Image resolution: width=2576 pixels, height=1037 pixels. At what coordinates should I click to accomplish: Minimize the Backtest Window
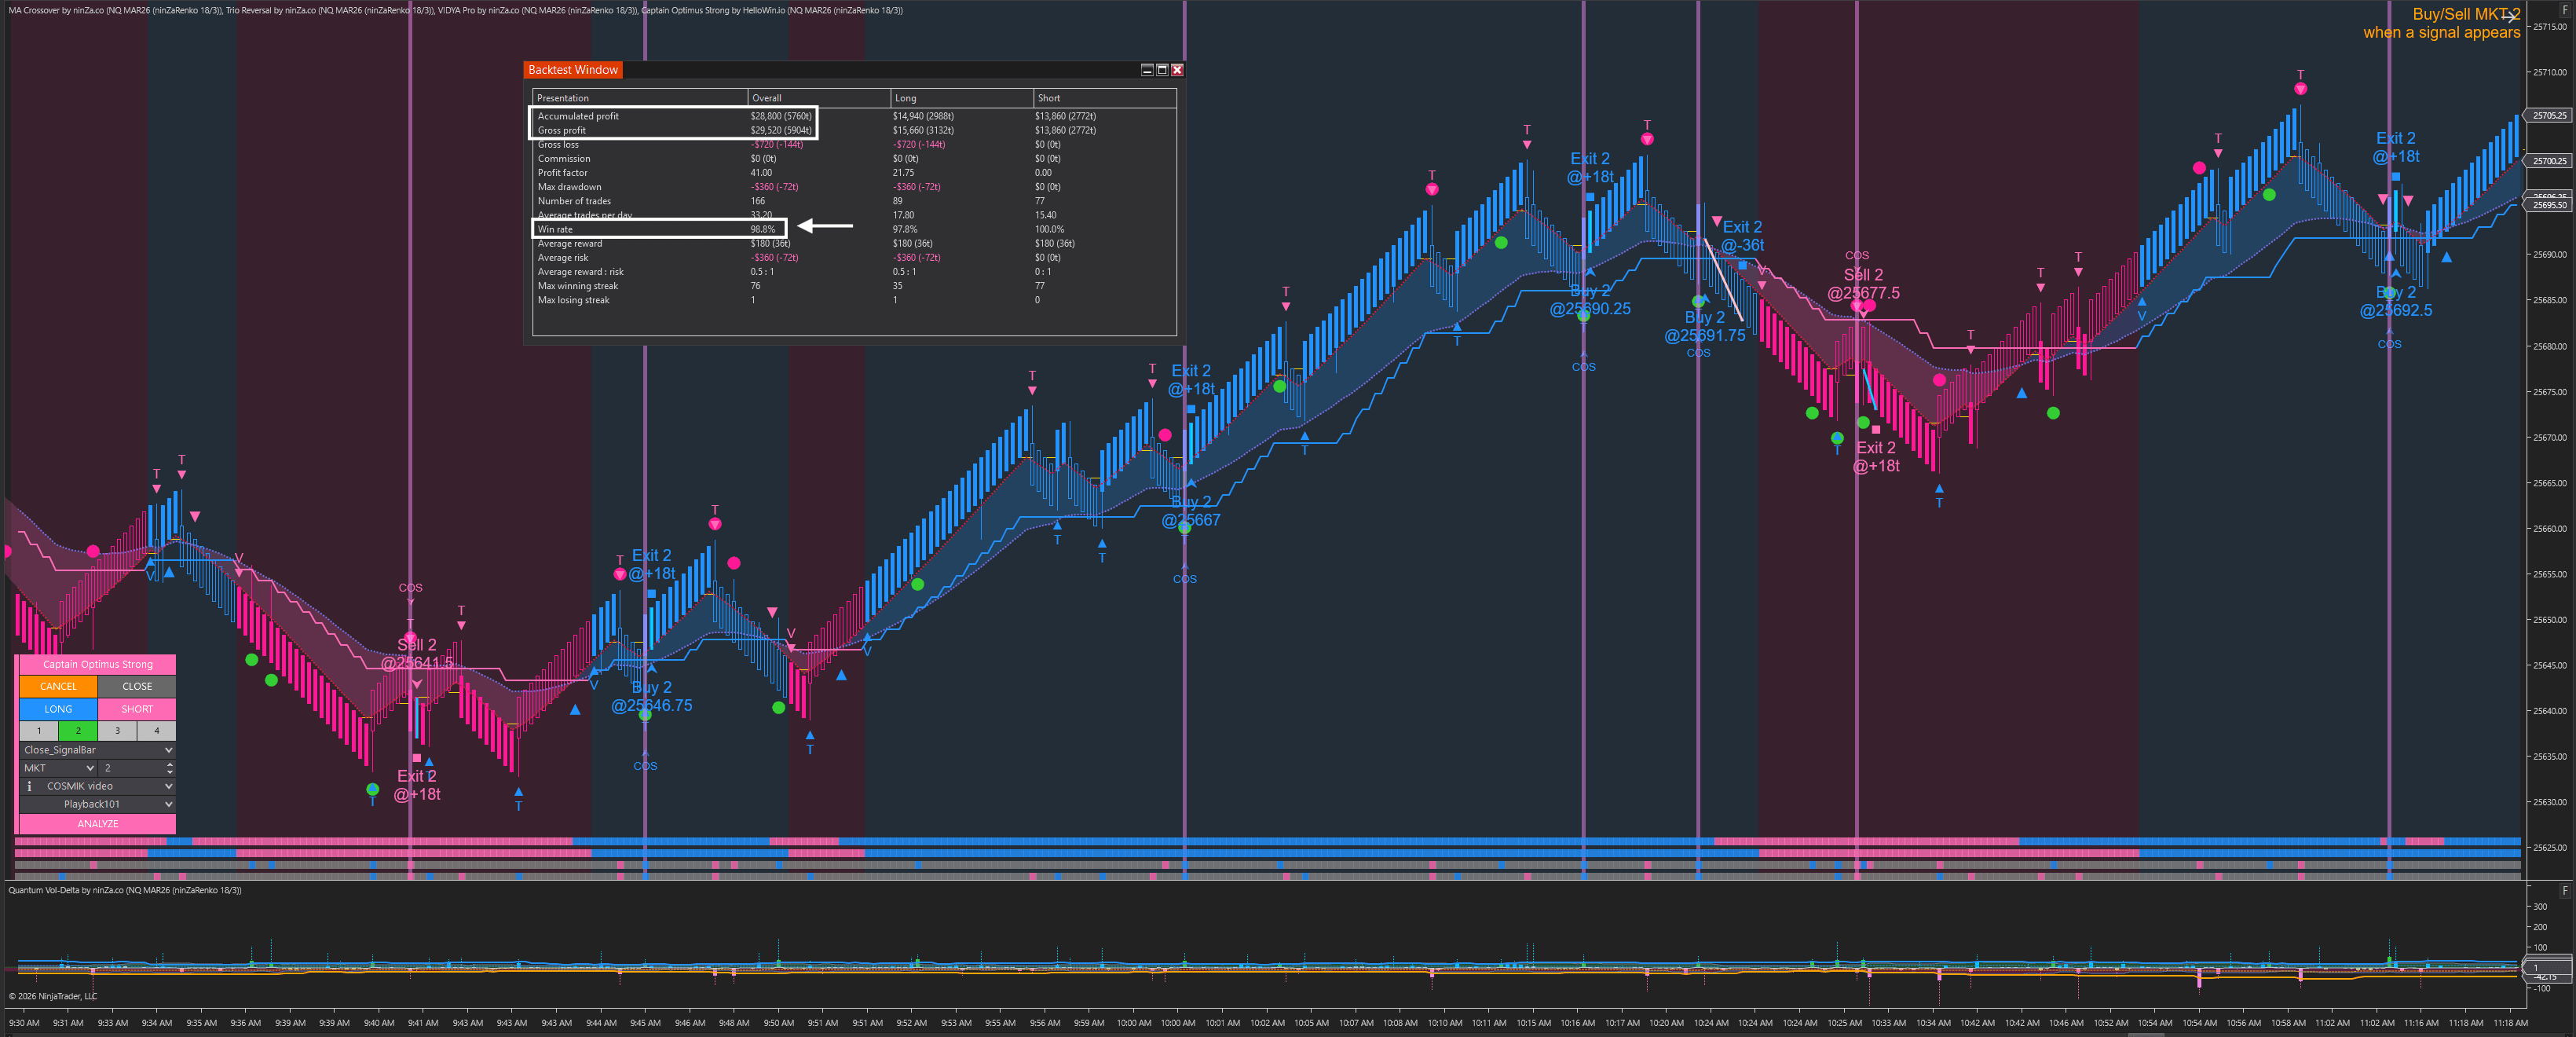click(1147, 70)
